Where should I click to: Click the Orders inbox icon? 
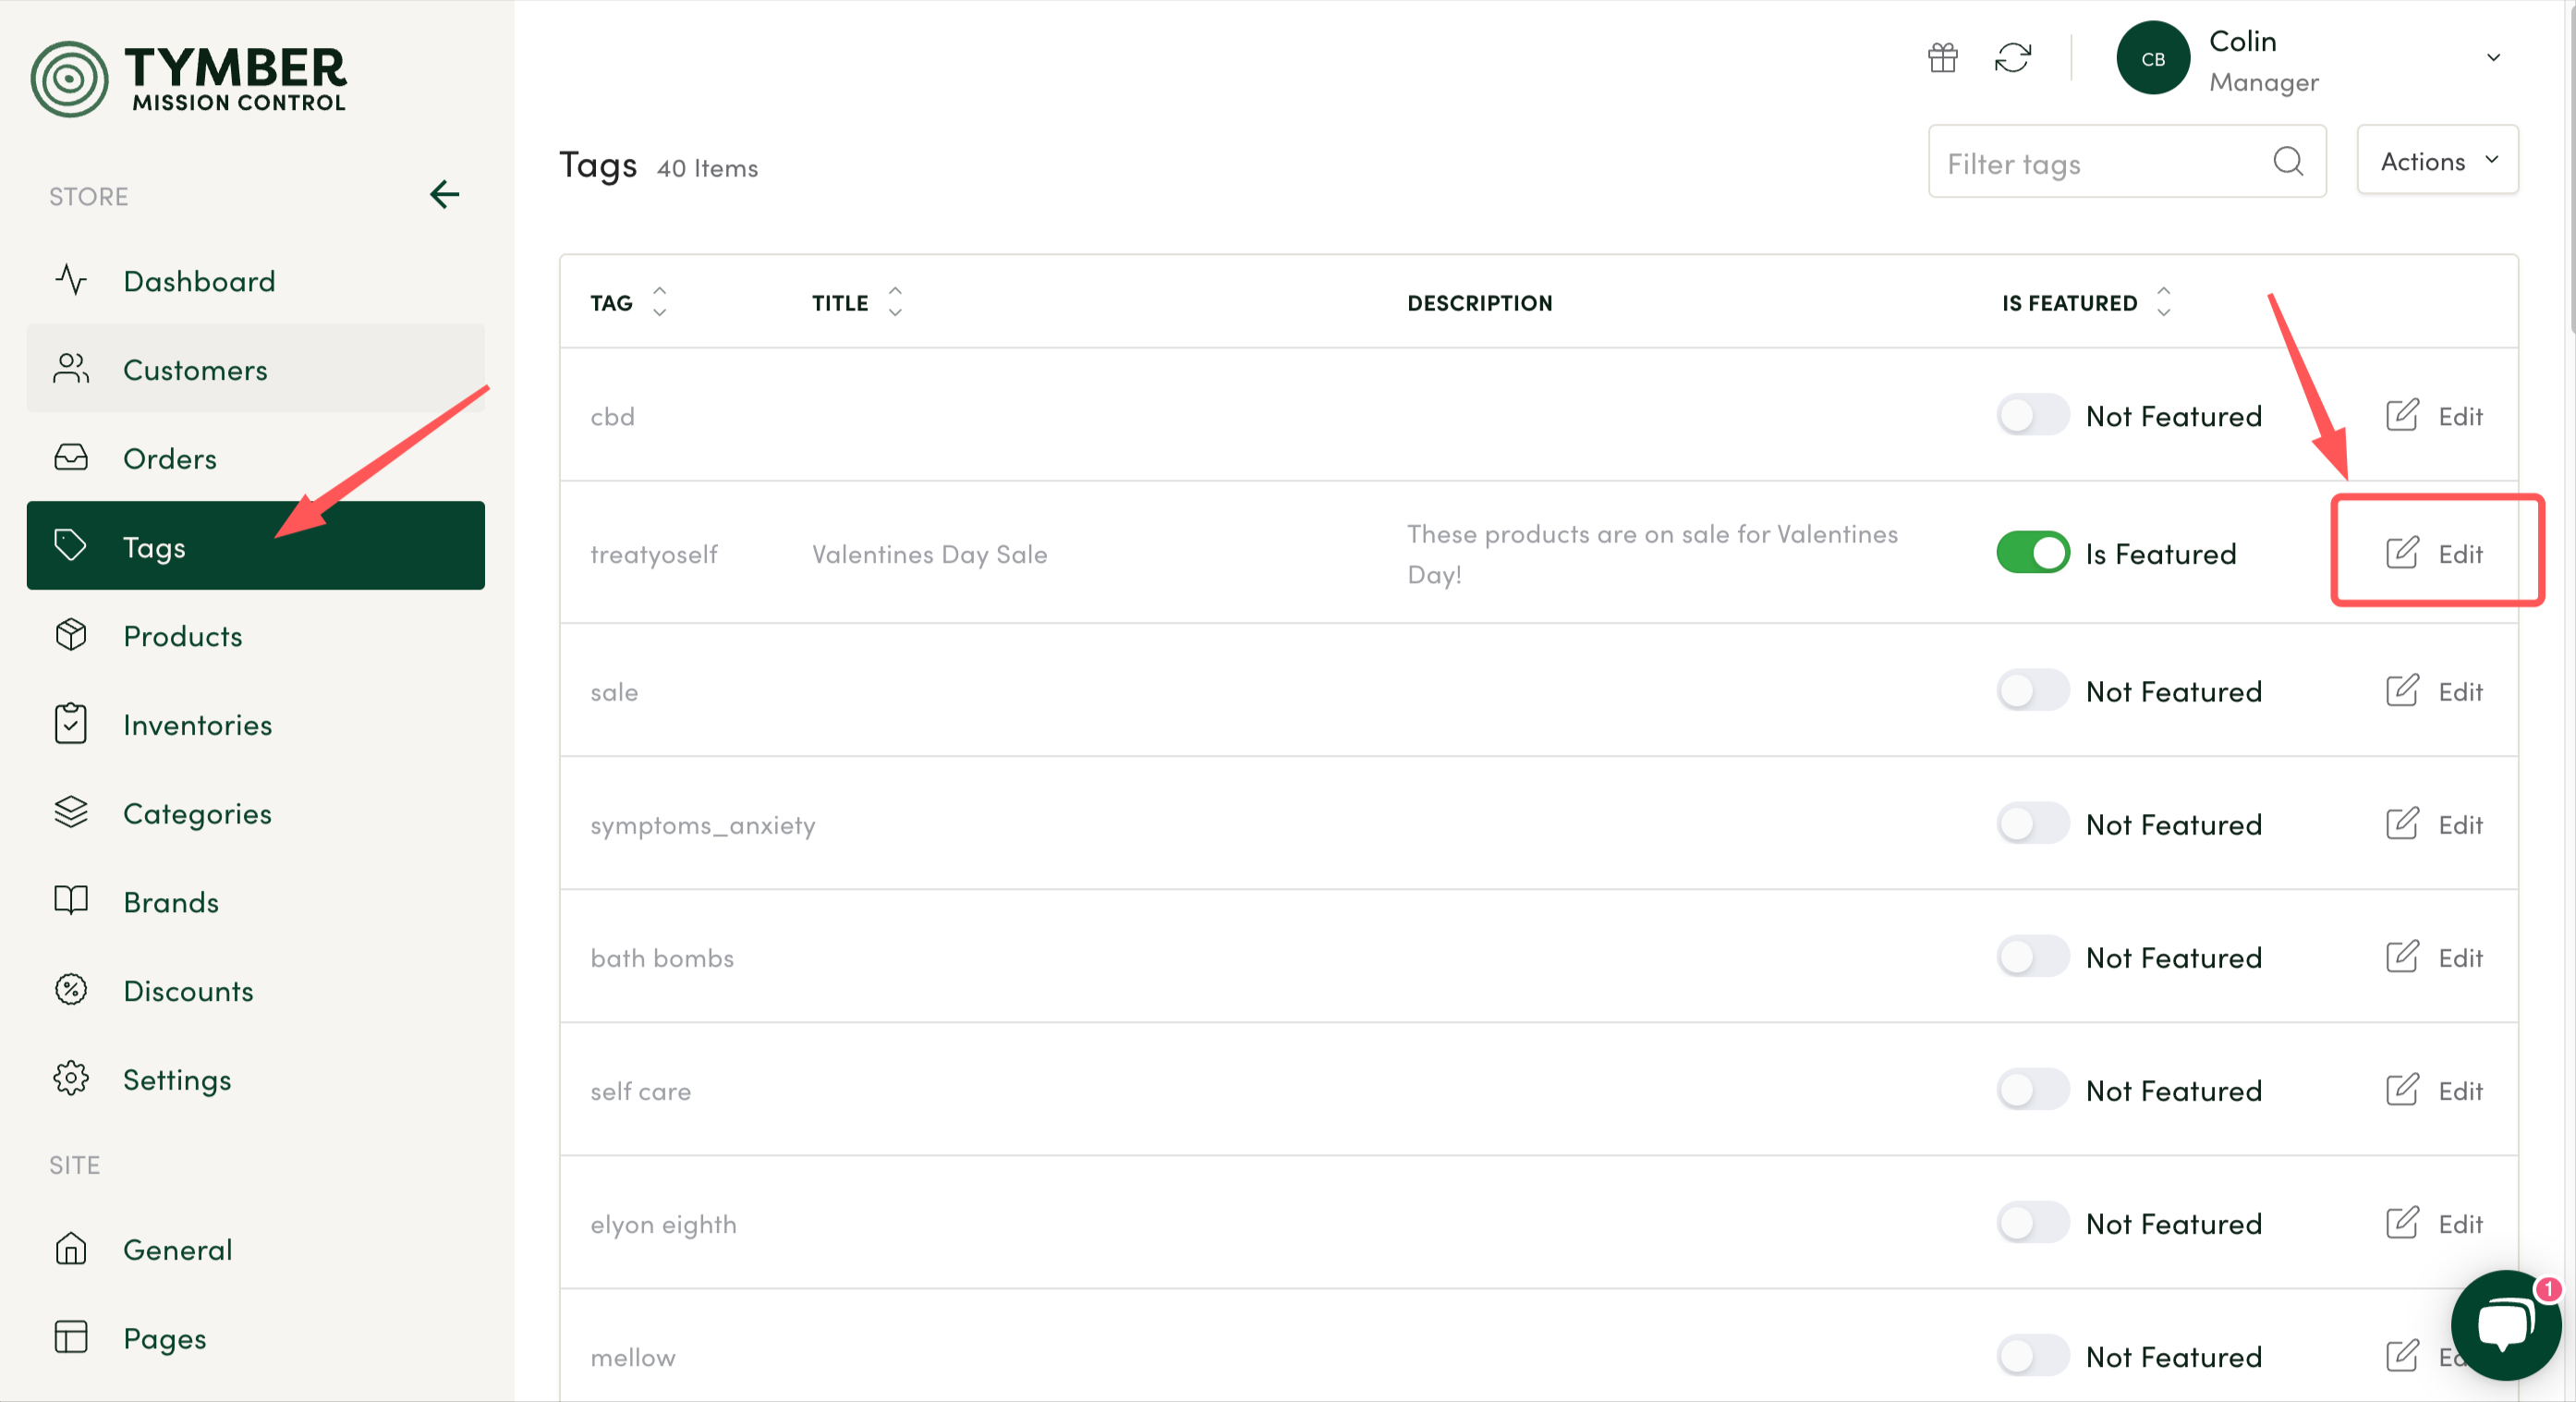pos(71,457)
